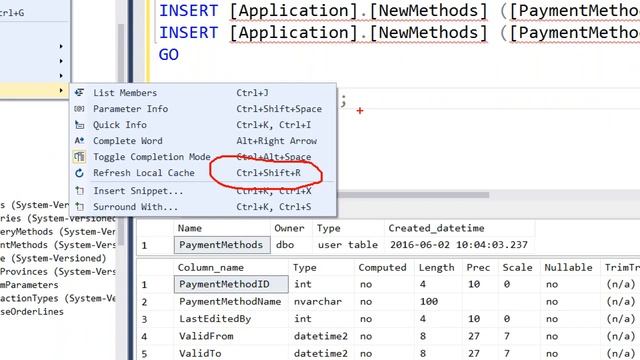Viewport: 640px width, 360px height.
Task: Click the PurchaseOrderLines tree item
Action: [32, 311]
